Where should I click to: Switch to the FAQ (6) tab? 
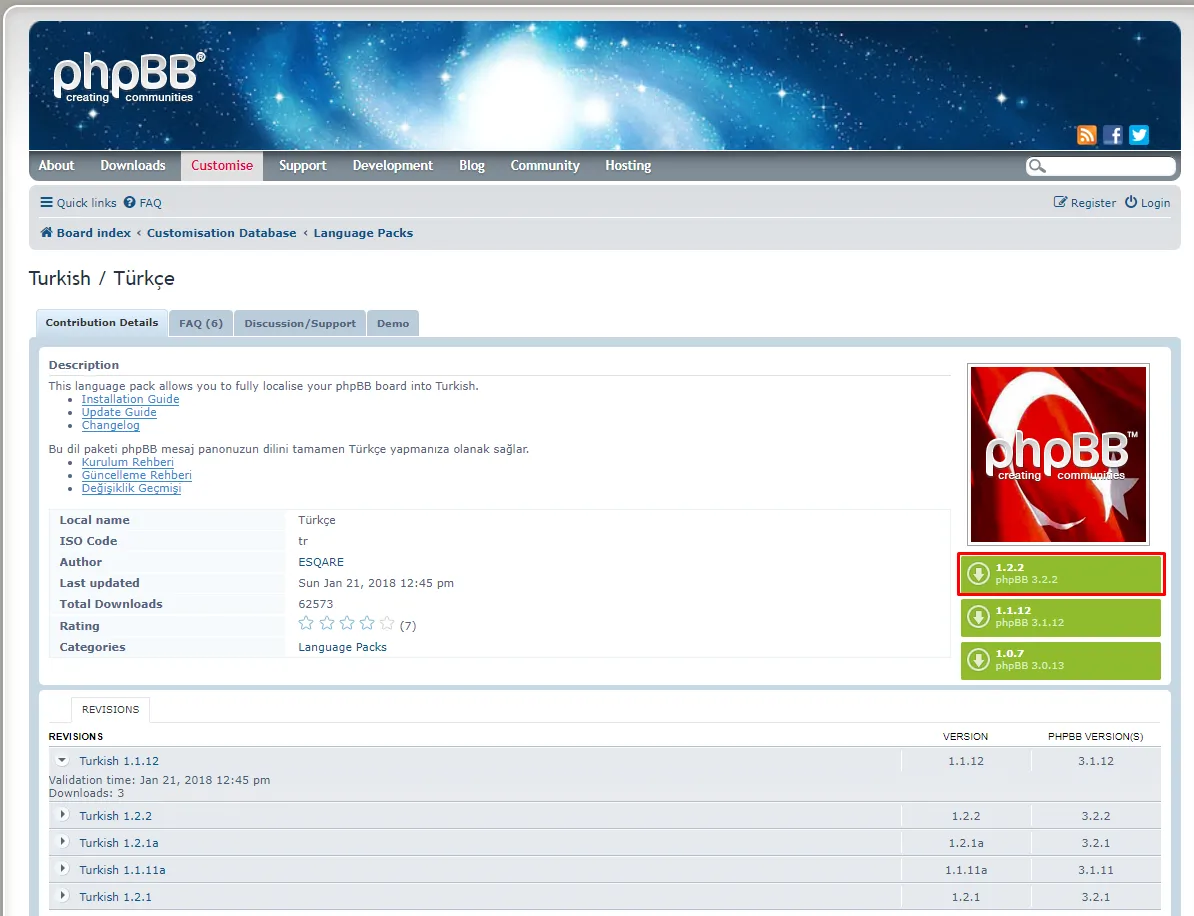coord(201,323)
